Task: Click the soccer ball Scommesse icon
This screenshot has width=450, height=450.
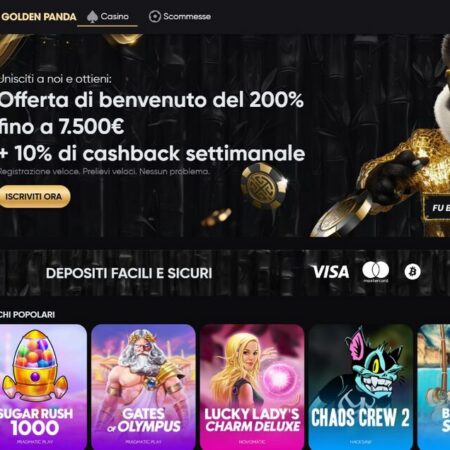Action: point(155,16)
